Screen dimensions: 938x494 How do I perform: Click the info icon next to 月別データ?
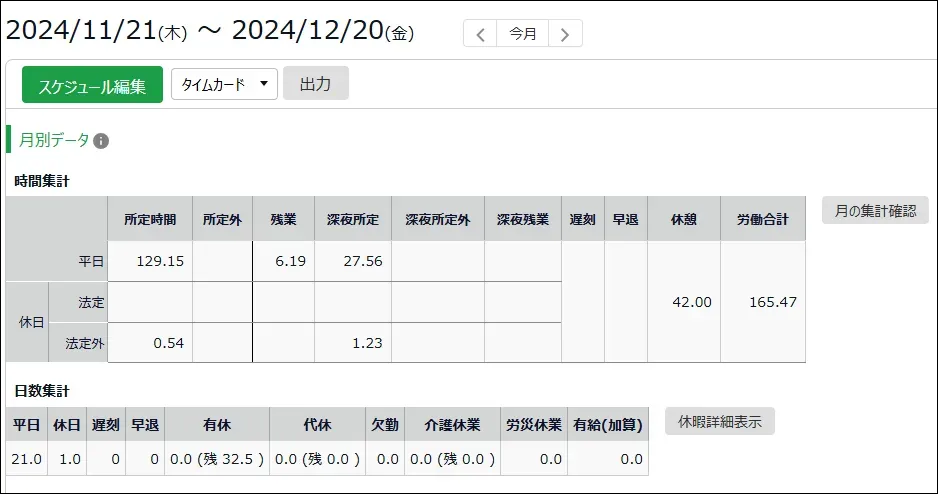(101, 141)
